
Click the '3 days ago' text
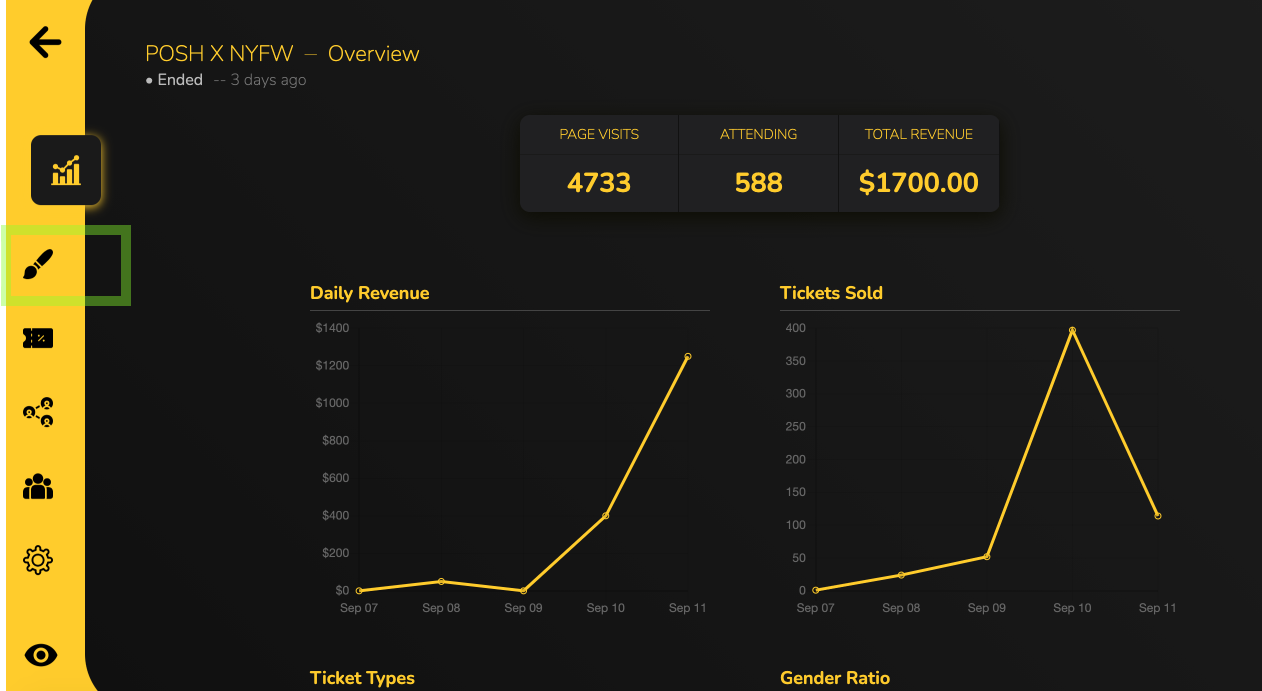point(268,80)
